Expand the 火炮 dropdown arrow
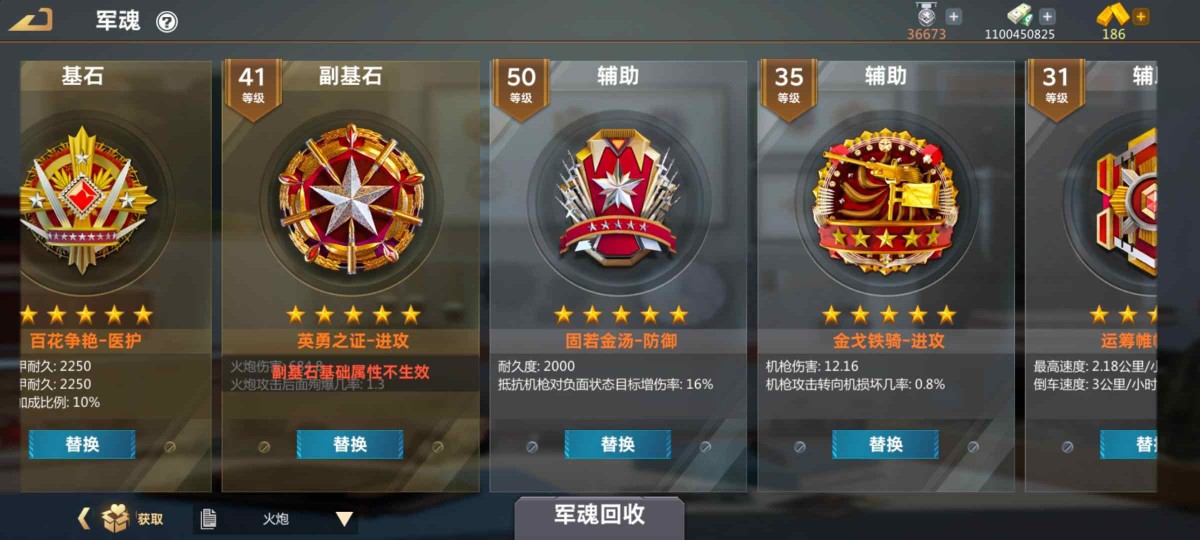 [344, 518]
